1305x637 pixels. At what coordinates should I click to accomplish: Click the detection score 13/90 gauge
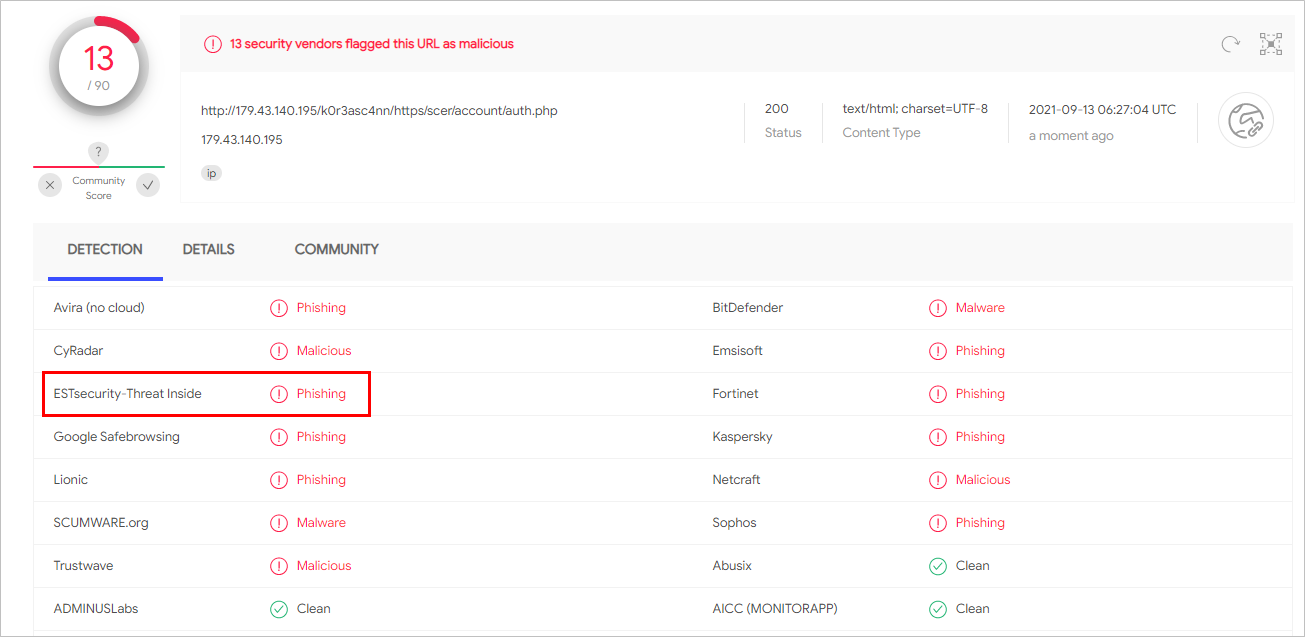(x=98, y=67)
